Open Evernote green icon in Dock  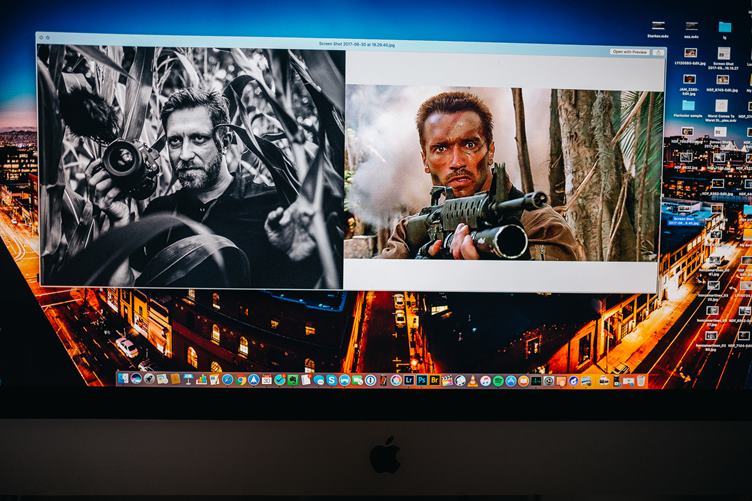pyautogui.click(x=293, y=380)
